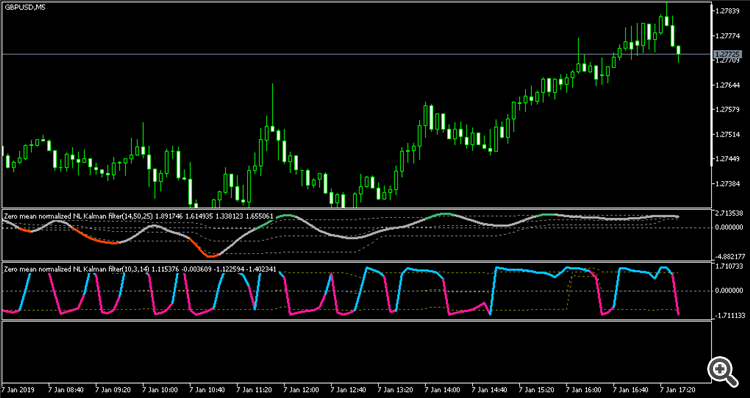Click the 7 Jan 12:00 time label
The image size is (750, 398).
click(x=301, y=390)
